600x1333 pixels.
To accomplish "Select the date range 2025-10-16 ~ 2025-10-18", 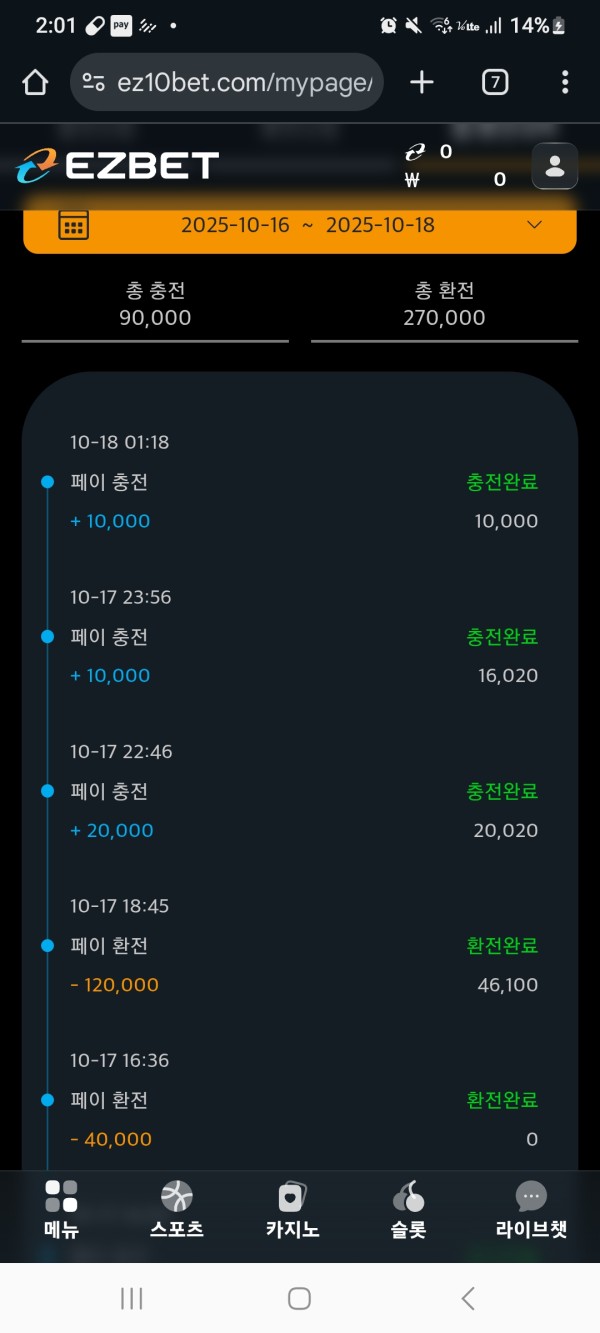I will pos(308,225).
